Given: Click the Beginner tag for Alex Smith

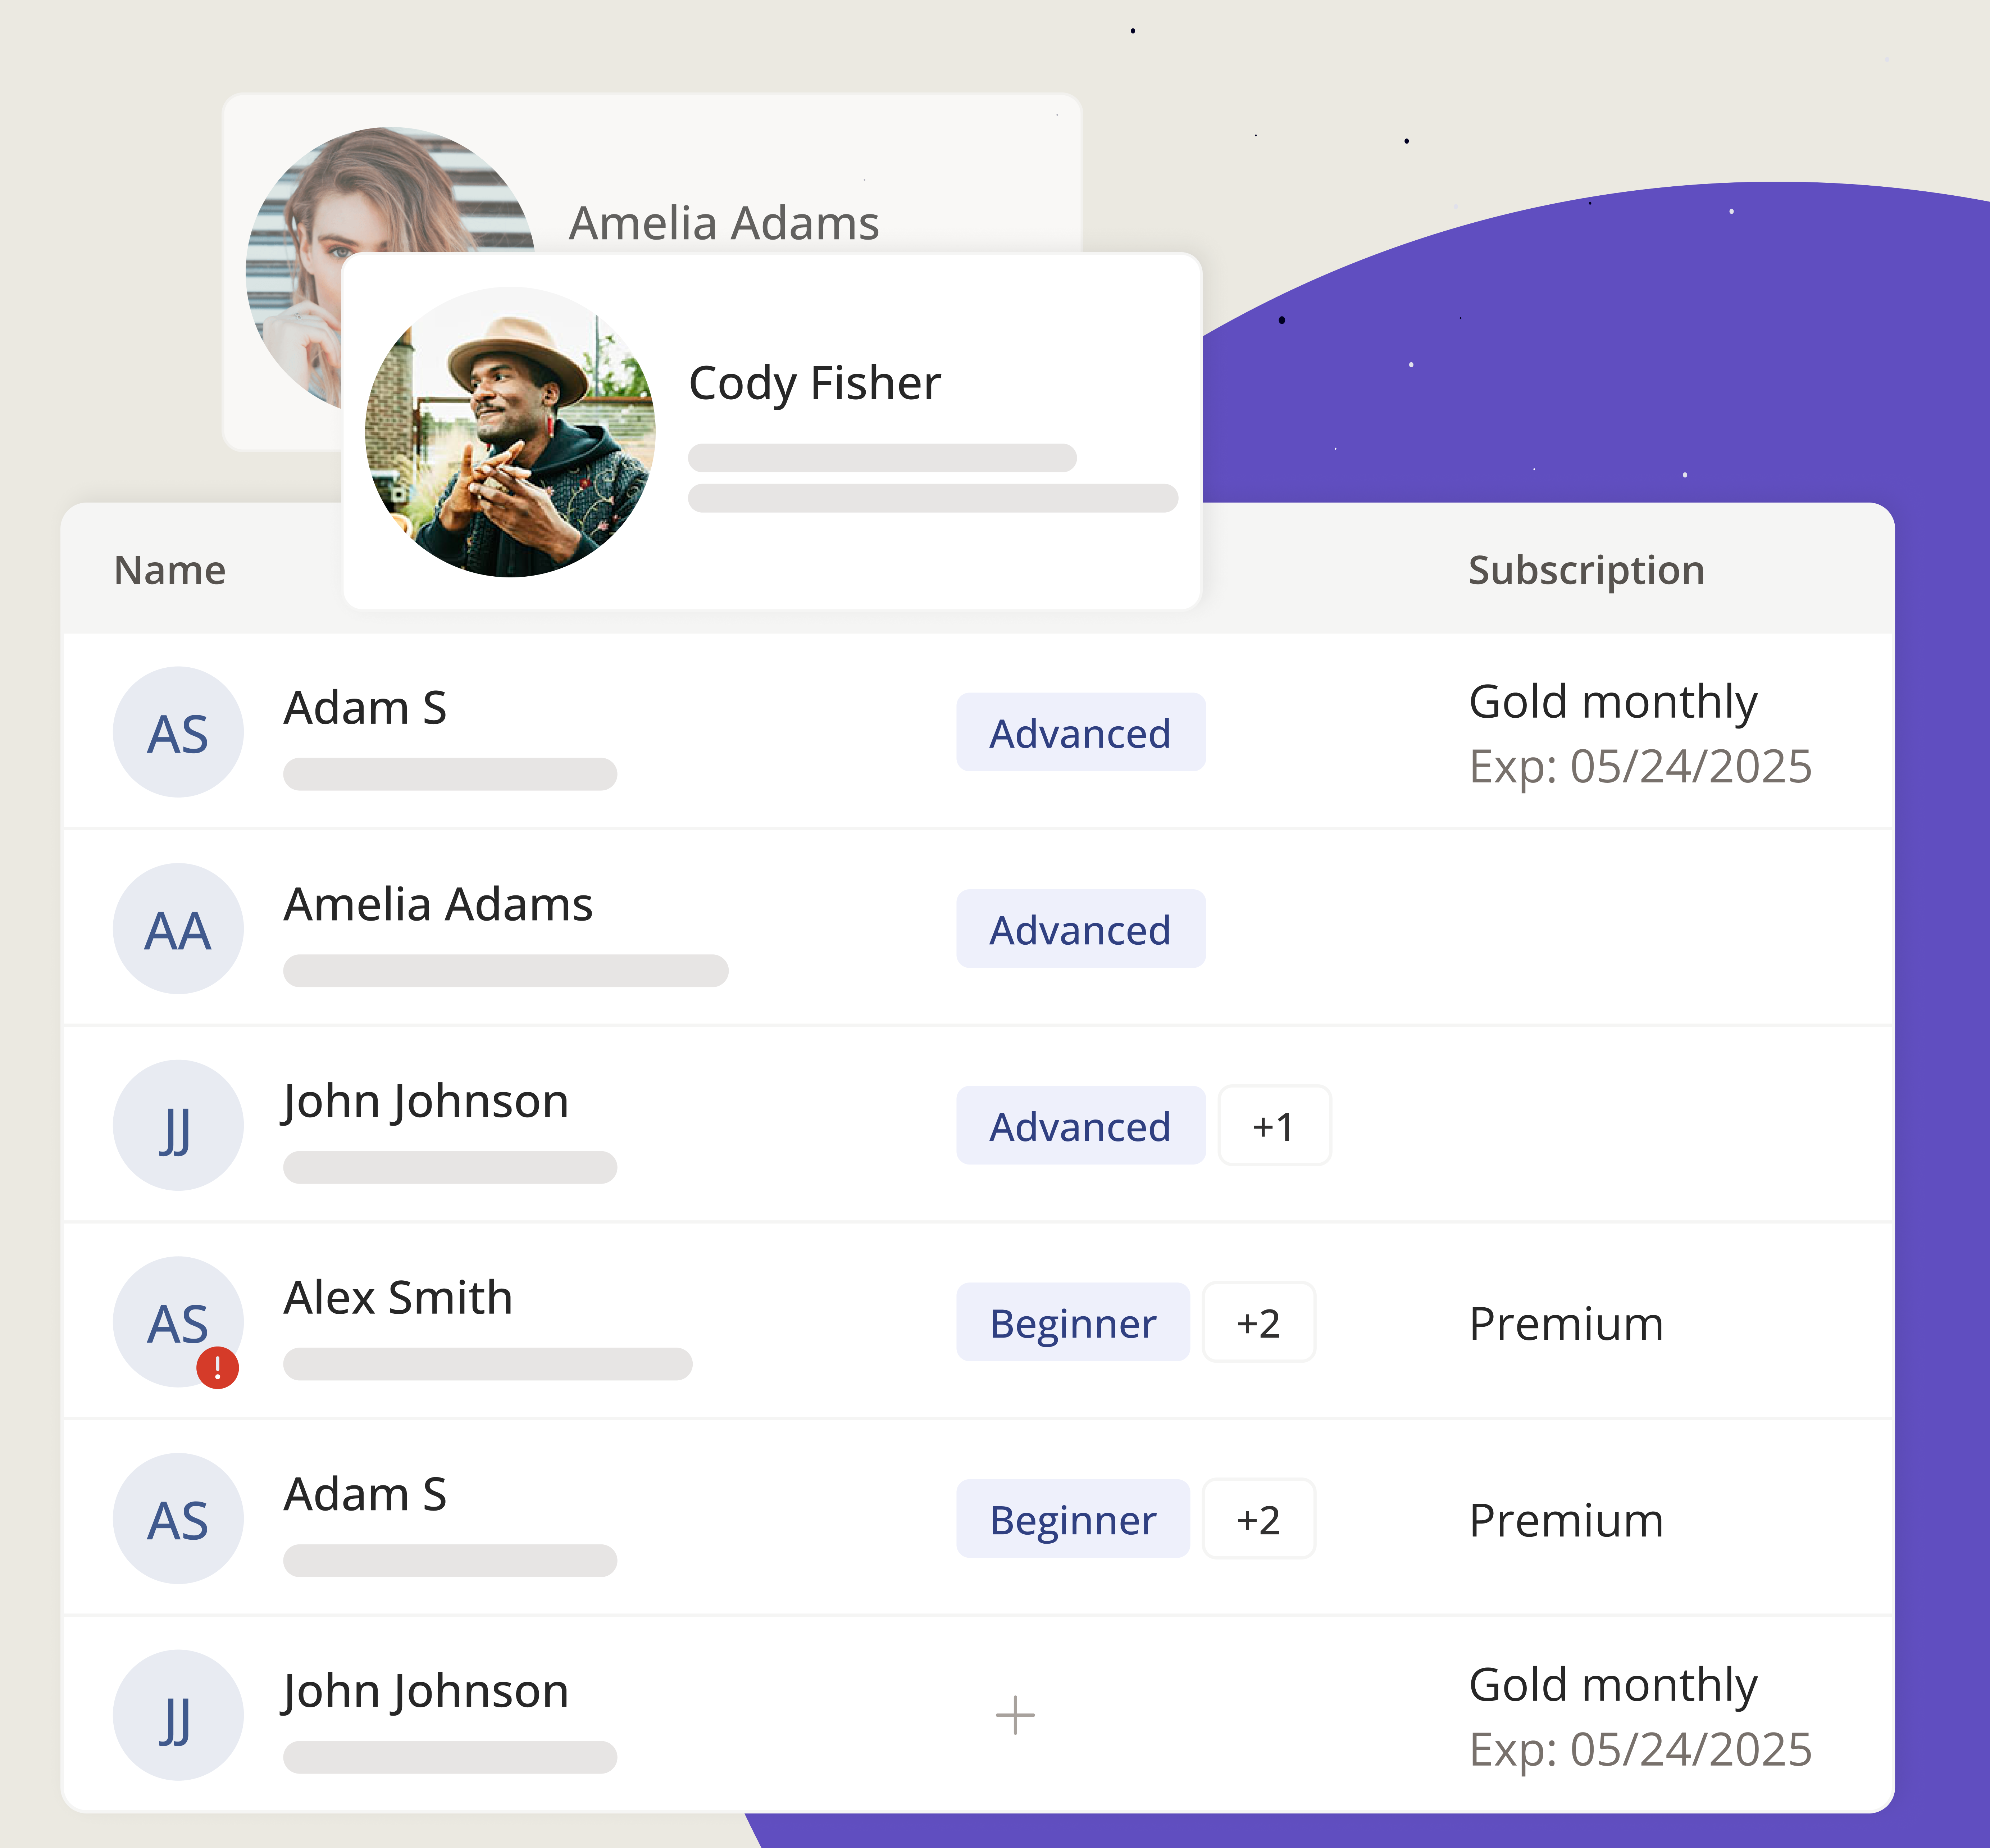Looking at the screenshot, I should click(x=1073, y=1322).
